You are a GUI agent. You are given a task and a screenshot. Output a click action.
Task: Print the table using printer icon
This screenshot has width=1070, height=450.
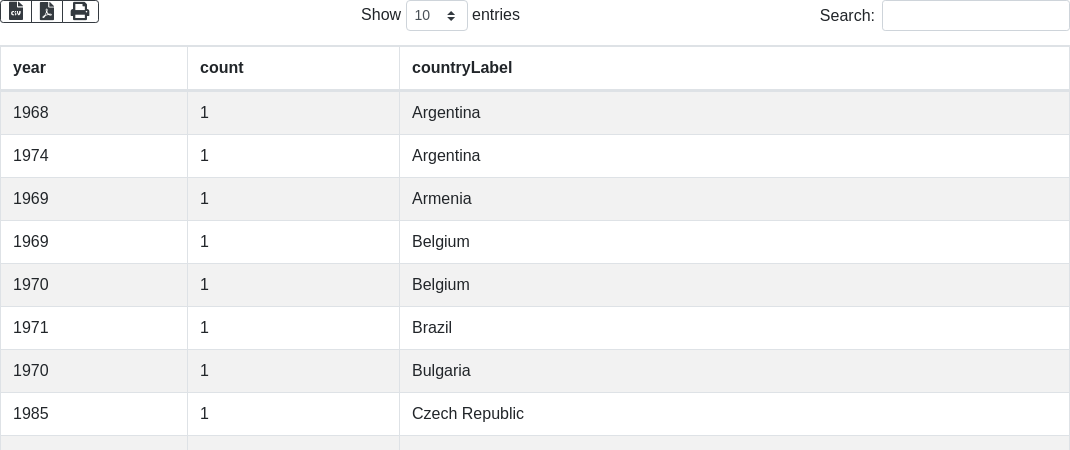(80, 11)
